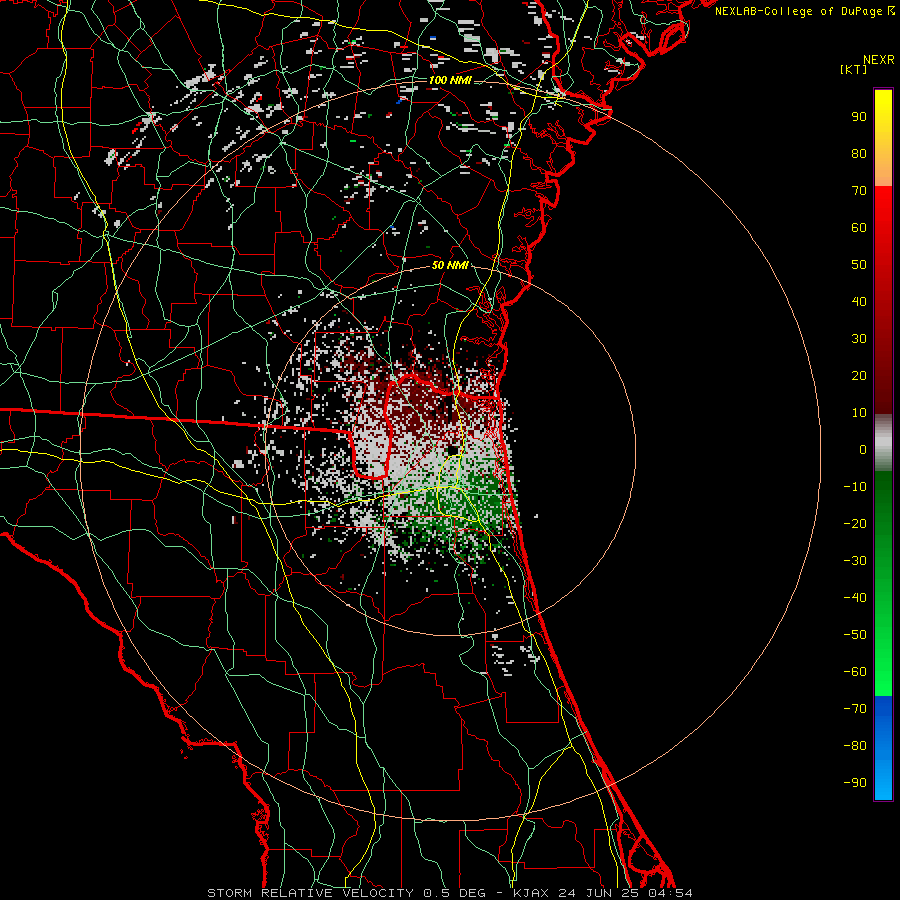Select the positive 50 knot scale label
The image size is (900, 900).
point(859,265)
